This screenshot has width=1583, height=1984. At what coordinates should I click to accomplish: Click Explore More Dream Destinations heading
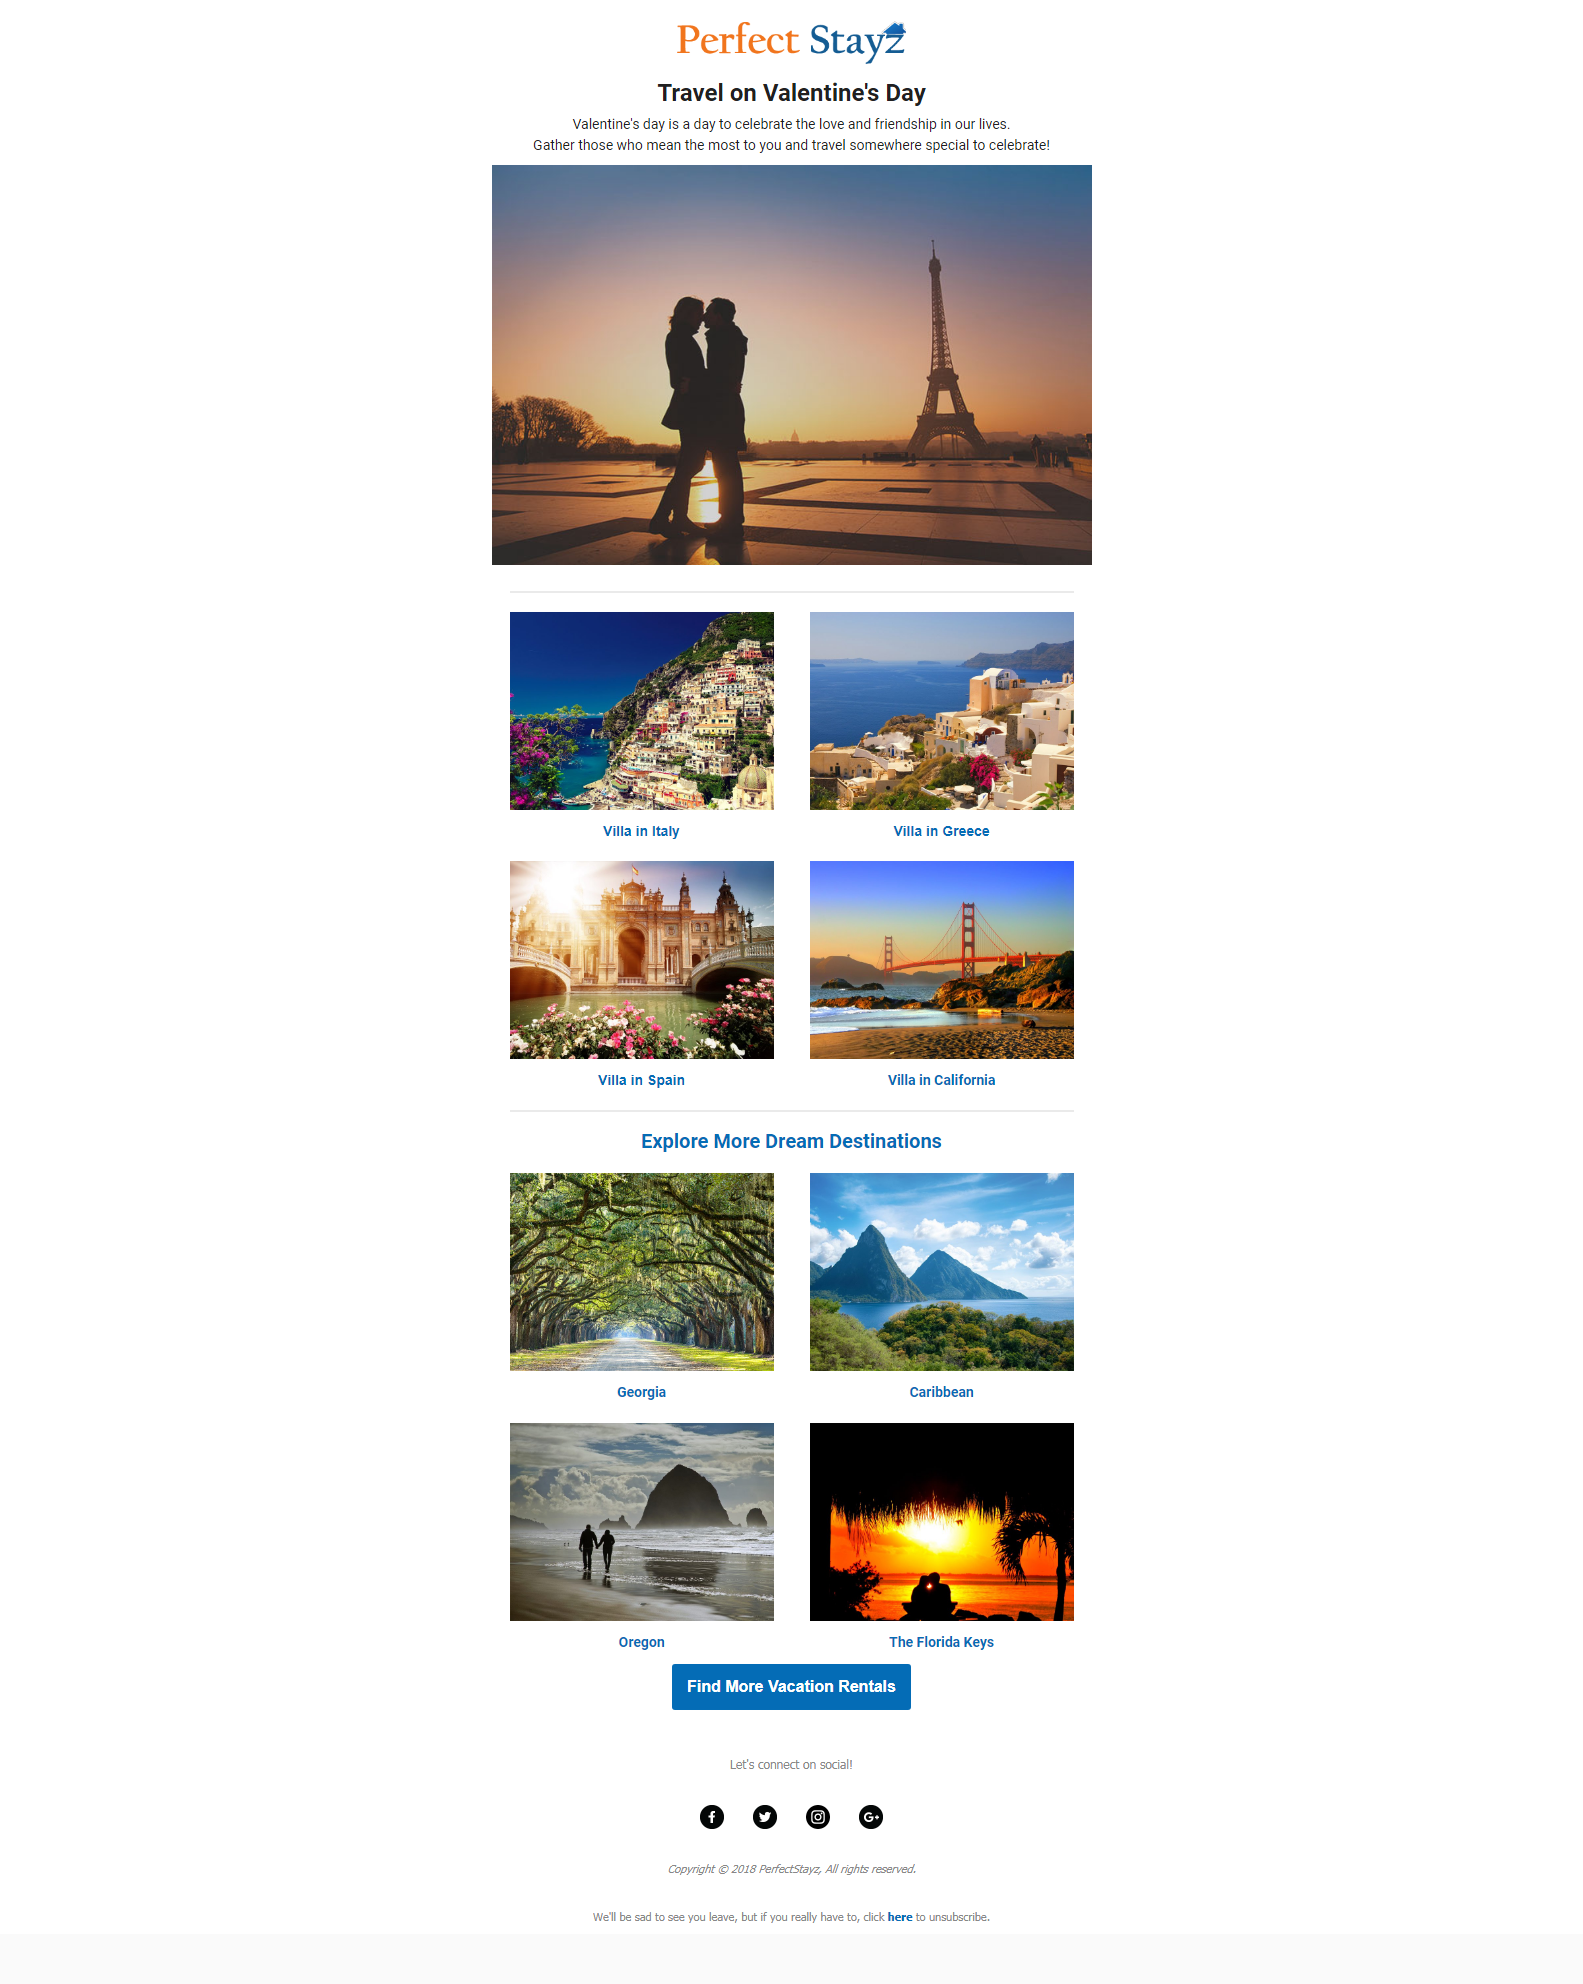791,1141
